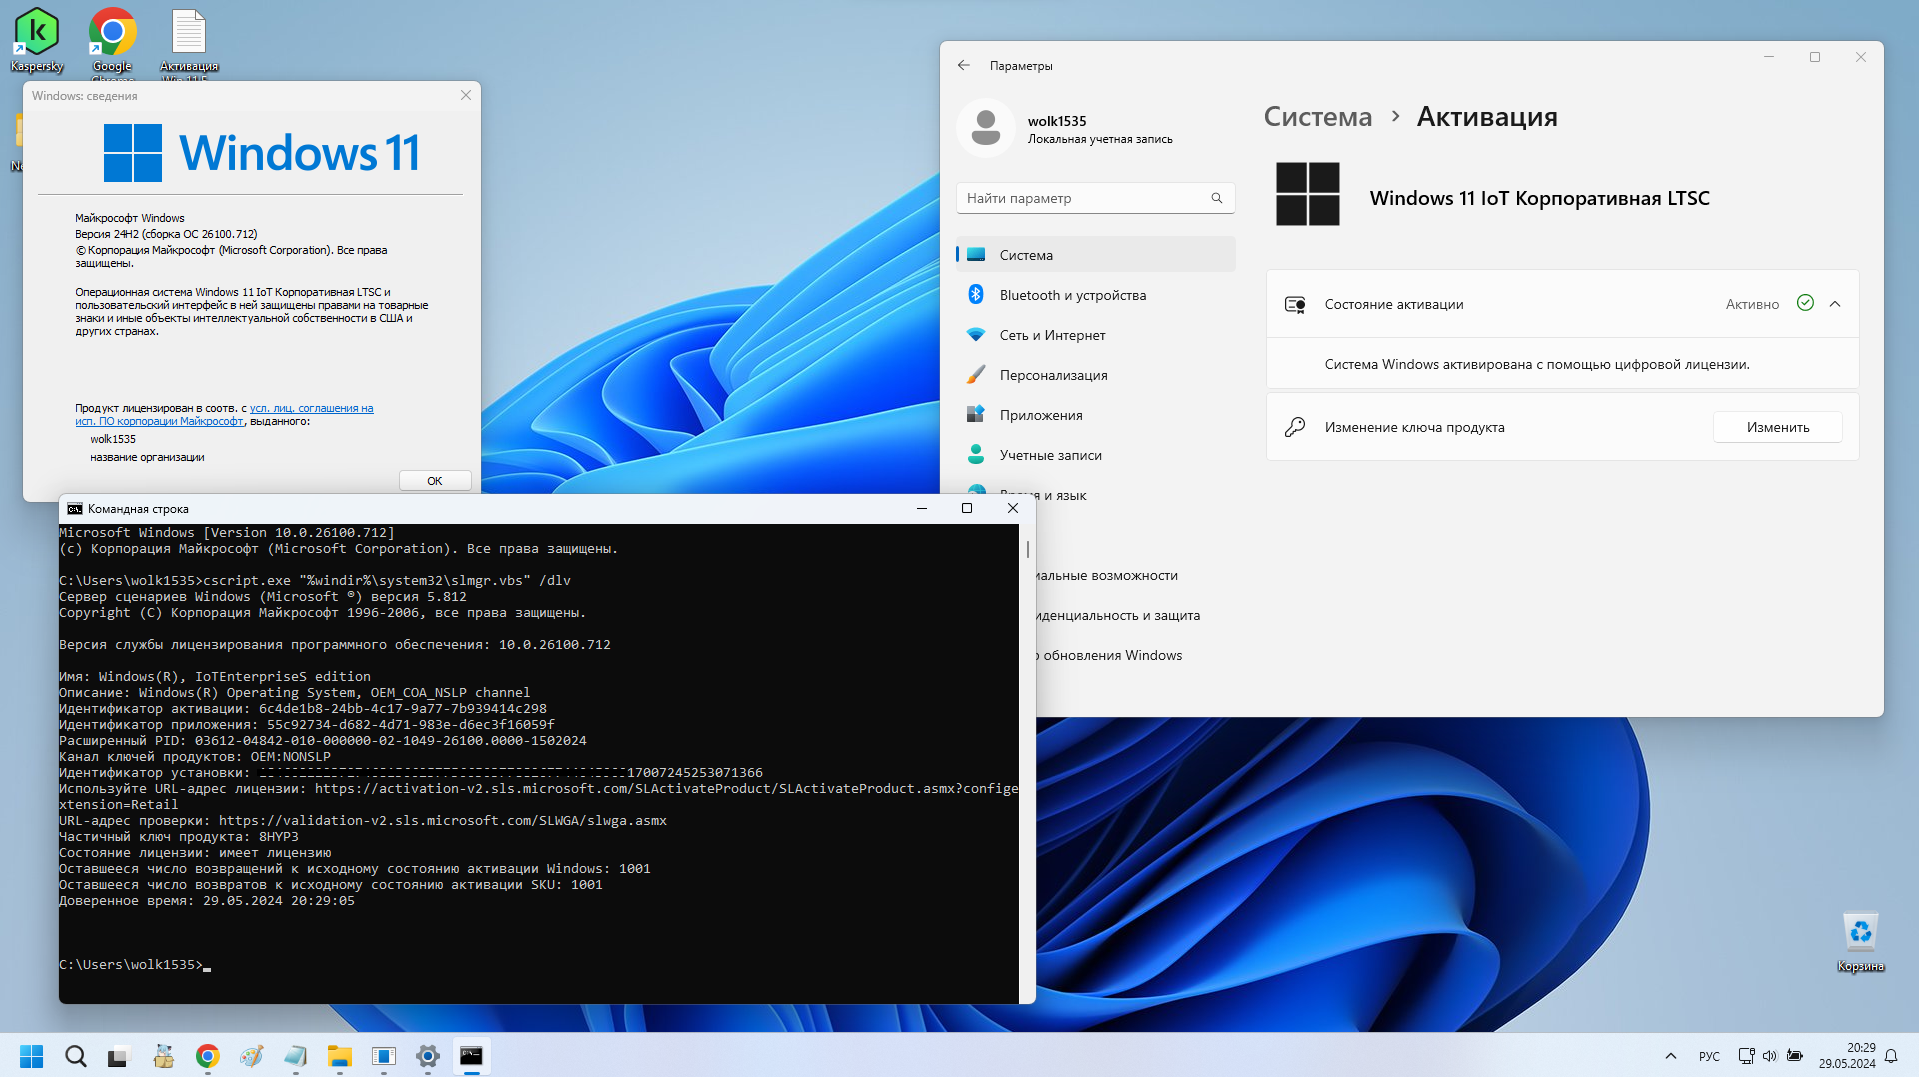This screenshot has height=1077, width=1919.
Task: Click OK in Windows: сведения dialog
Action: pyautogui.click(x=435, y=481)
